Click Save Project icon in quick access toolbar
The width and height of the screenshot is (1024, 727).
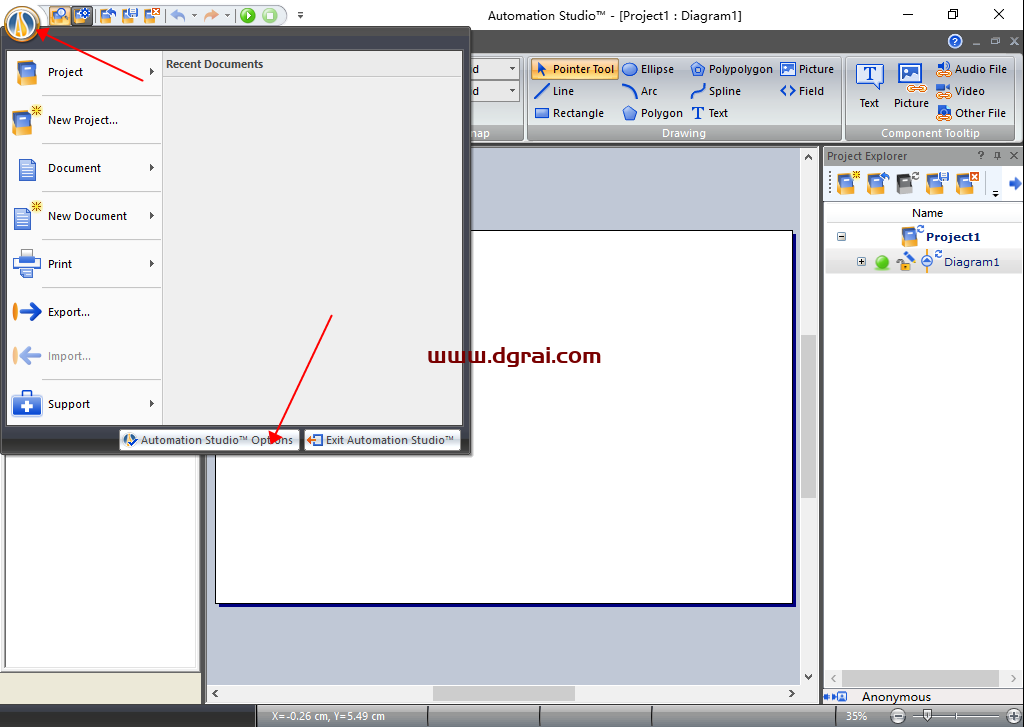129,15
